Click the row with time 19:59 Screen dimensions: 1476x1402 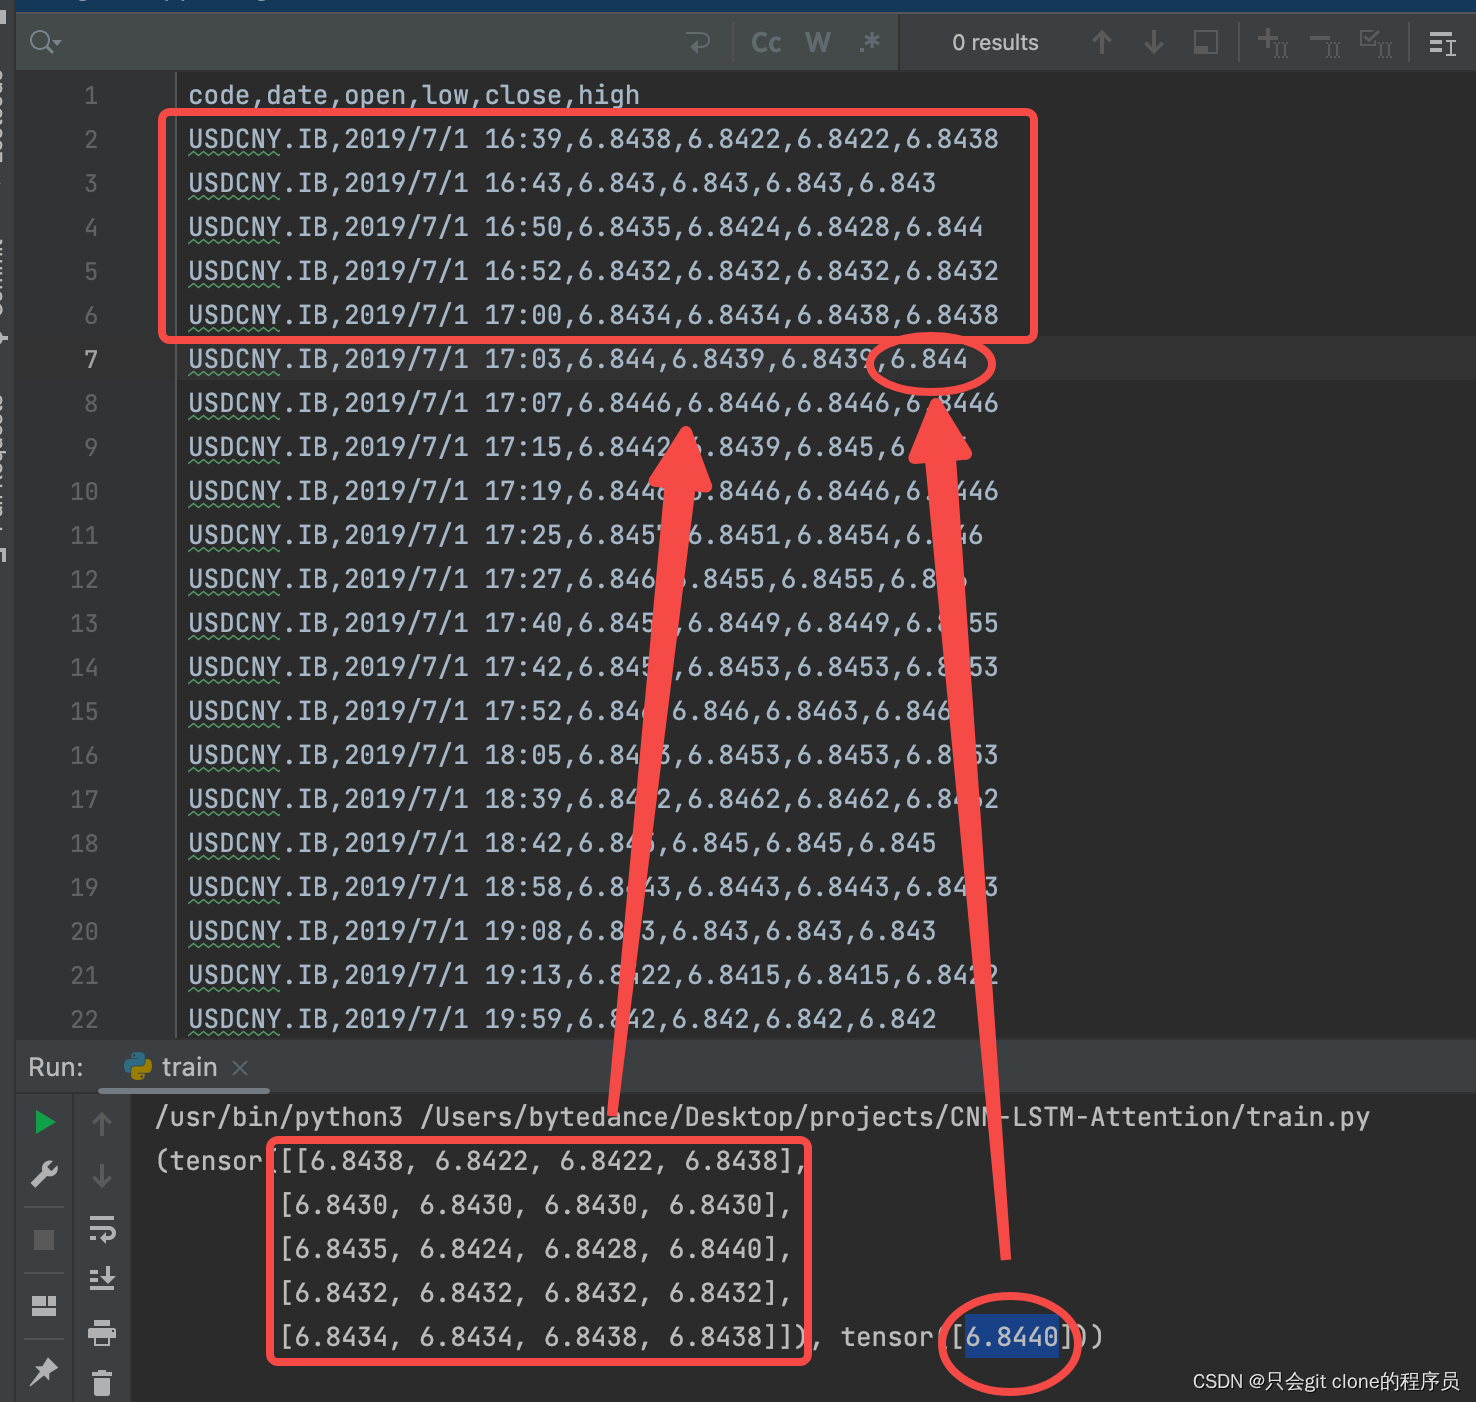coord(562,1019)
